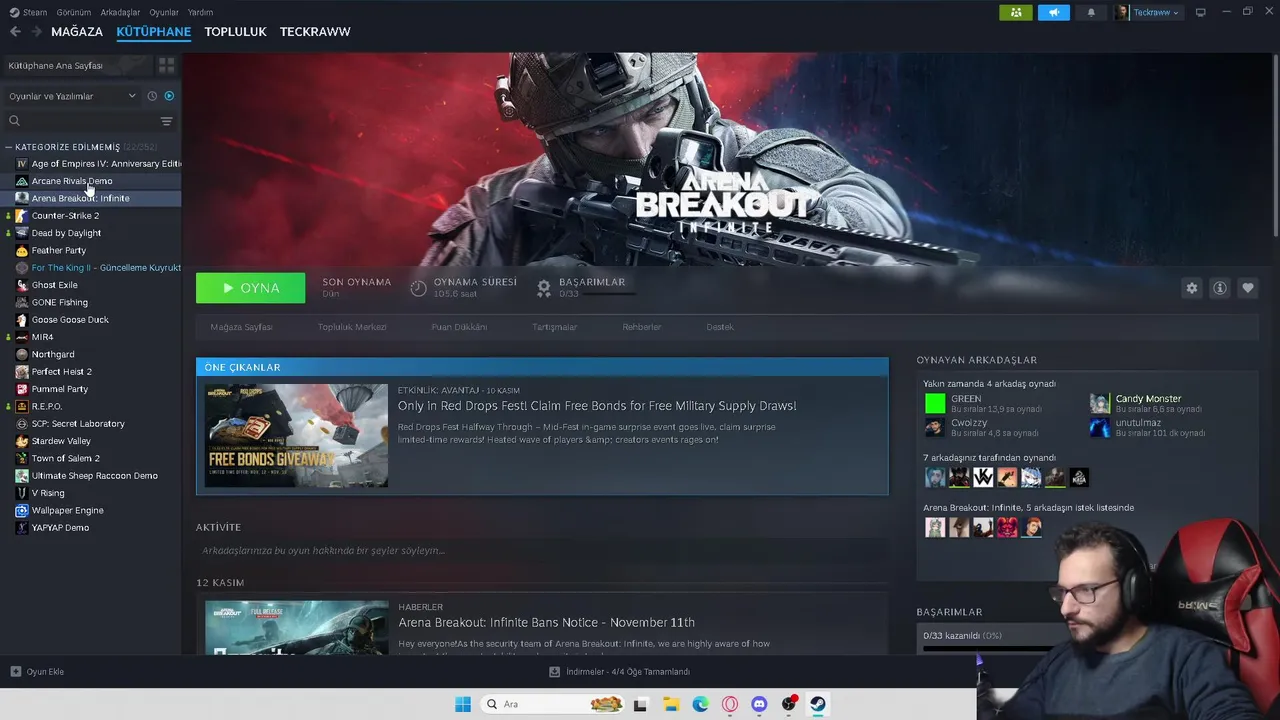Viewport: 1280px width, 720px height.
Task: Open the Destek link
Action: (x=720, y=327)
